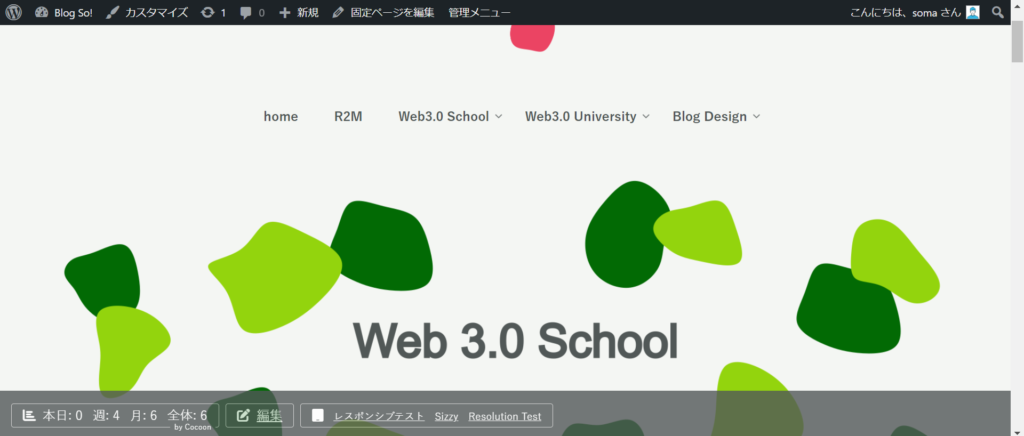1024x436 pixels.
Task: Open the Blog So! dashboard icon
Action: click(41, 12)
